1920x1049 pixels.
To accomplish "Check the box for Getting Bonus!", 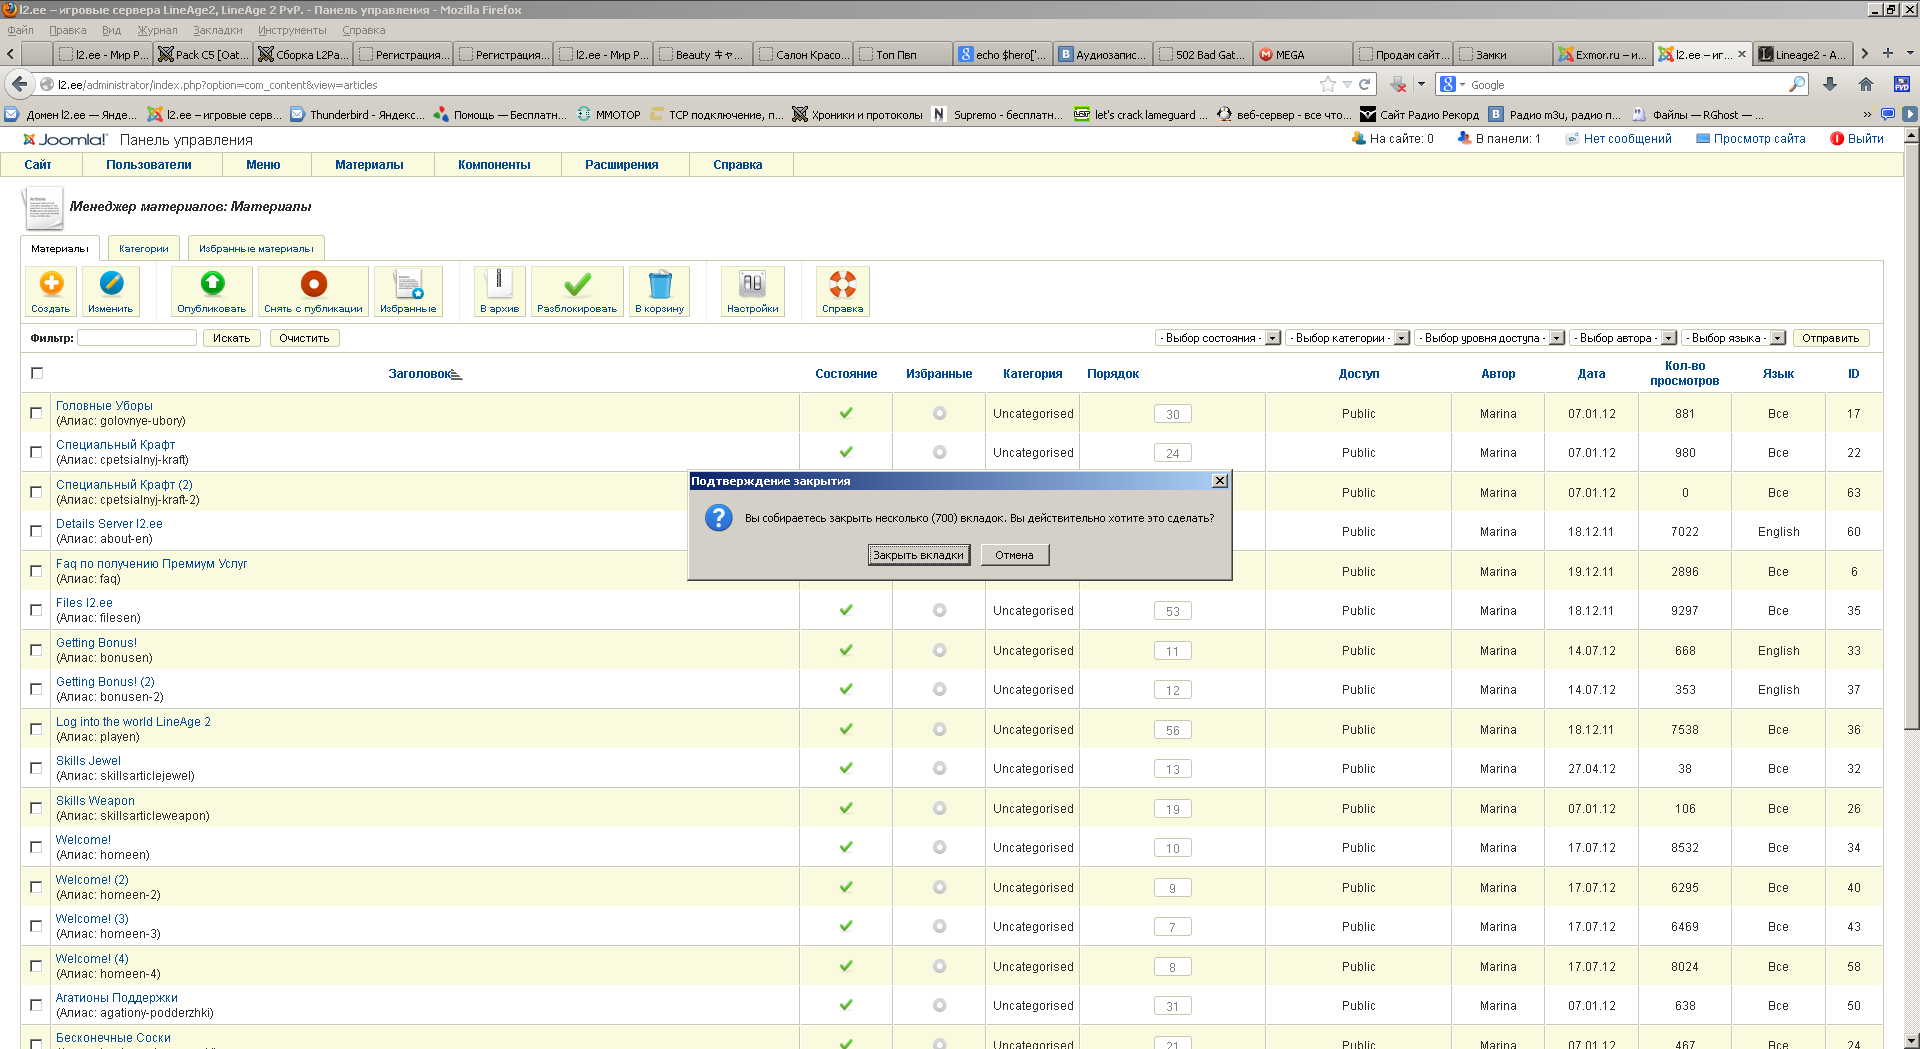I will pyautogui.click(x=36, y=650).
